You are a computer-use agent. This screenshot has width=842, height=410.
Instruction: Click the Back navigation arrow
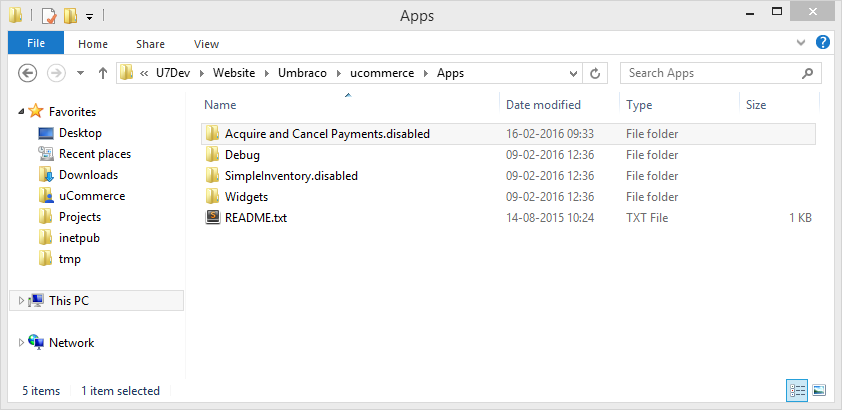(x=27, y=73)
